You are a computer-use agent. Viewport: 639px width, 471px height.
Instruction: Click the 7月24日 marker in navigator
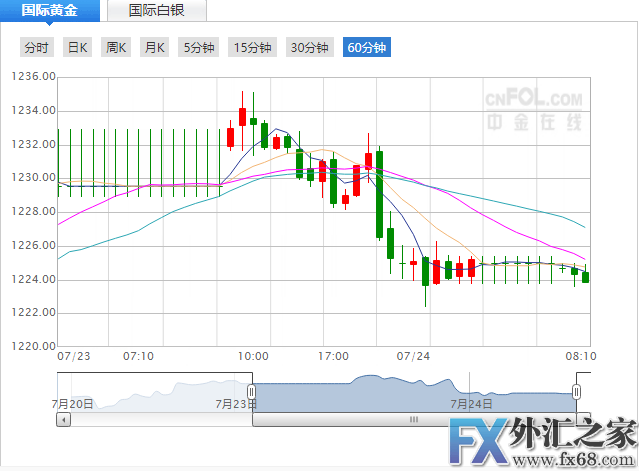tap(471, 404)
